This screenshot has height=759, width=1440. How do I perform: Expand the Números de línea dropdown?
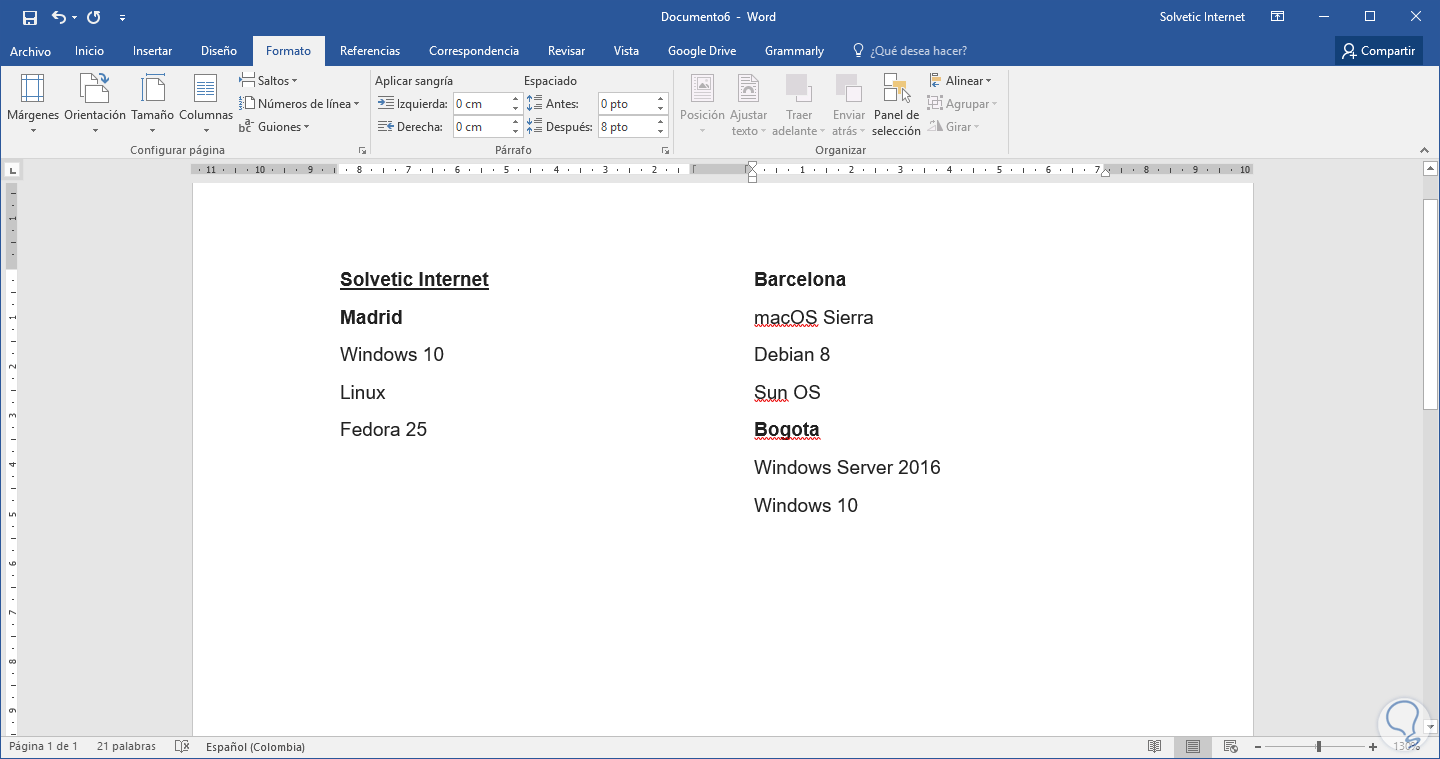click(x=299, y=104)
